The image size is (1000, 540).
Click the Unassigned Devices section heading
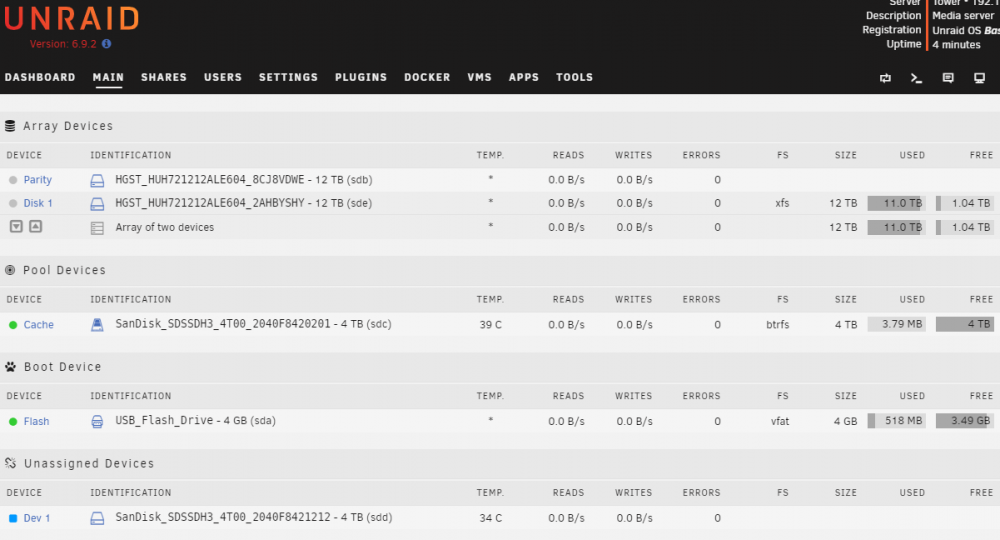click(89, 463)
